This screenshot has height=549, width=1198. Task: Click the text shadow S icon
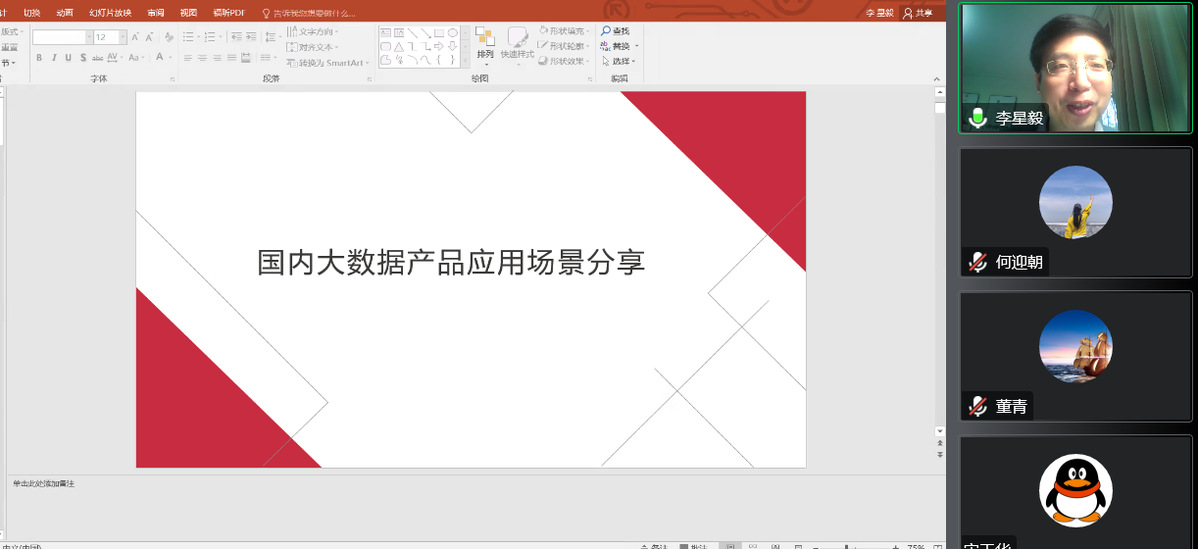(83, 58)
